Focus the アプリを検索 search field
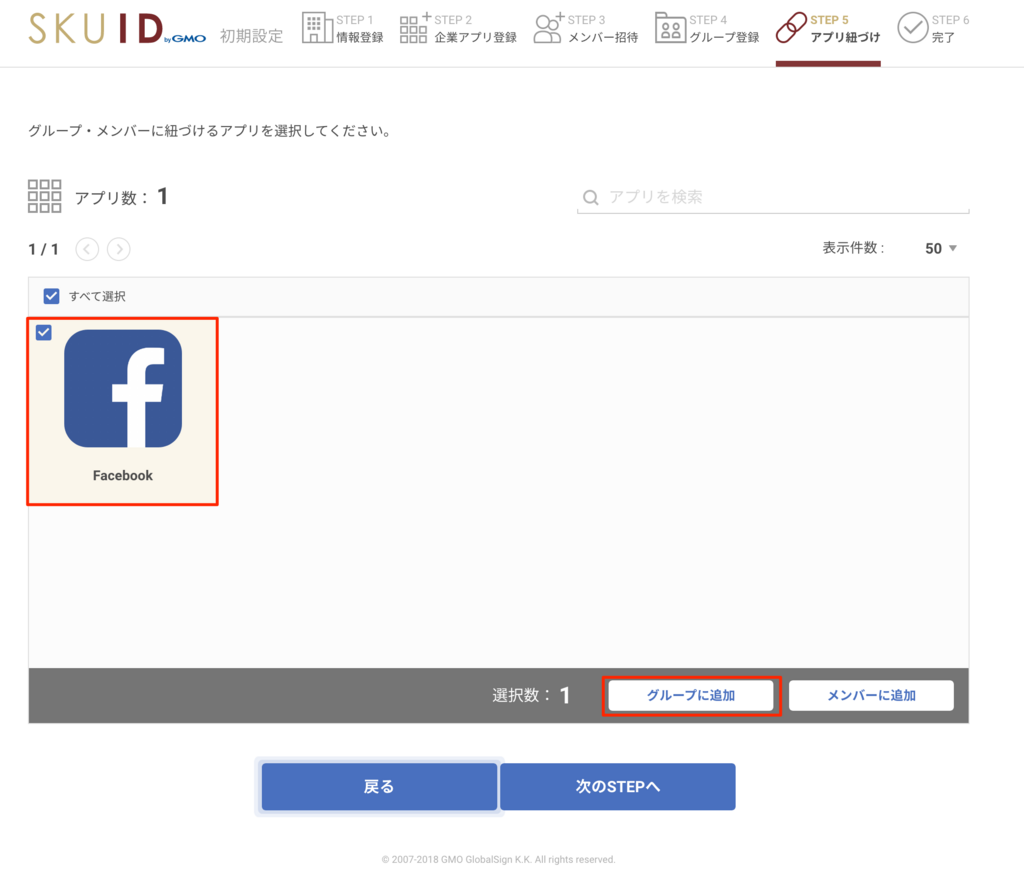Viewport: 1024px width, 880px height. [x=773, y=197]
